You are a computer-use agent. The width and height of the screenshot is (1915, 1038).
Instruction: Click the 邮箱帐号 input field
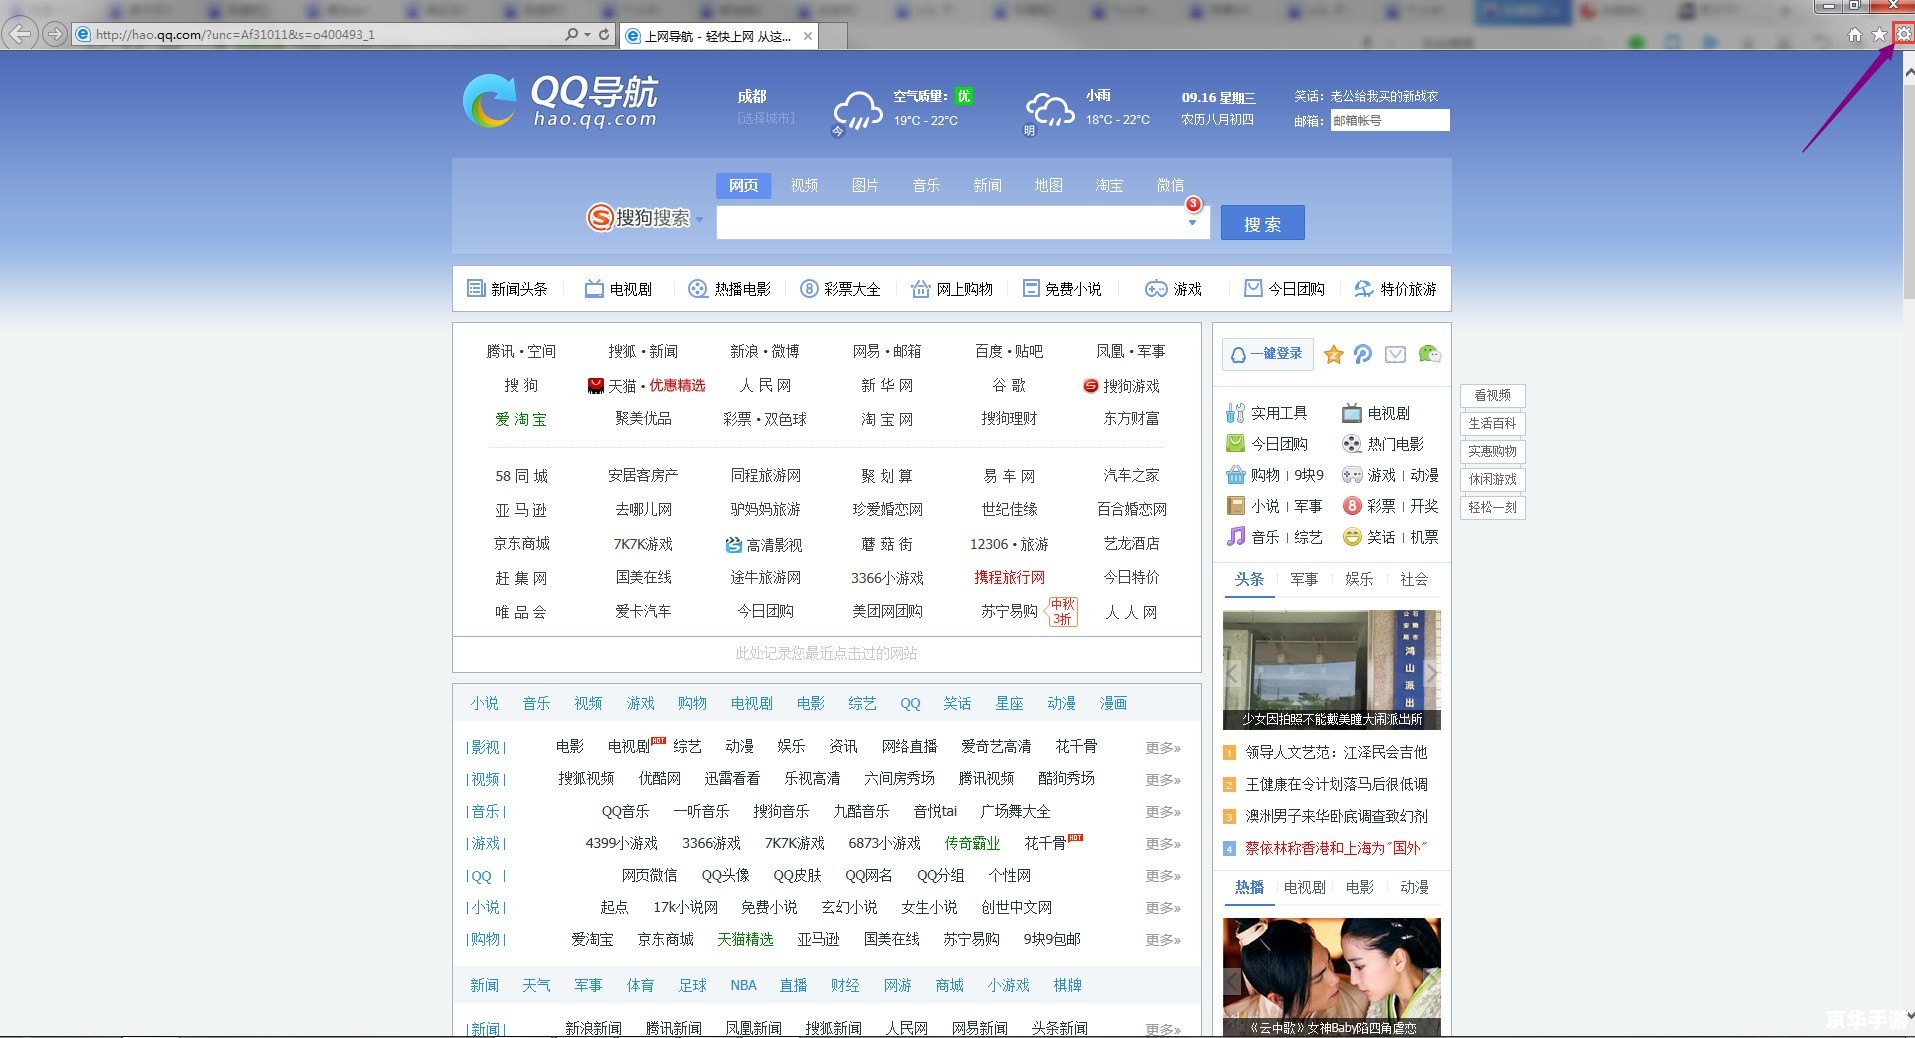pos(1389,121)
